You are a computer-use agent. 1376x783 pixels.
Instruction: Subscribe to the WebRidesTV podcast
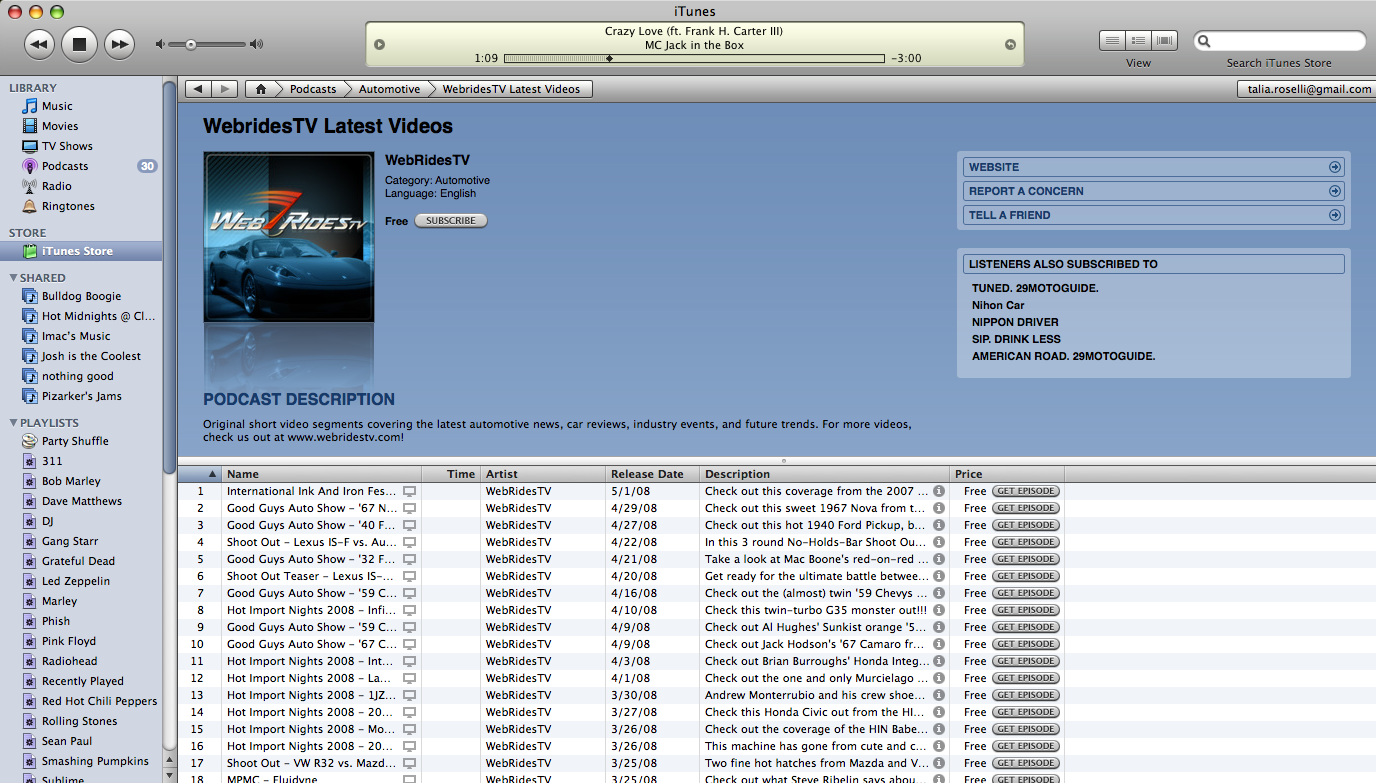click(x=451, y=221)
